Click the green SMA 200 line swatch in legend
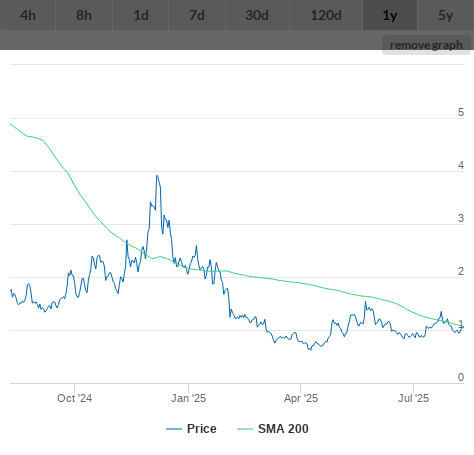This screenshot has height=455, width=474. [245, 429]
